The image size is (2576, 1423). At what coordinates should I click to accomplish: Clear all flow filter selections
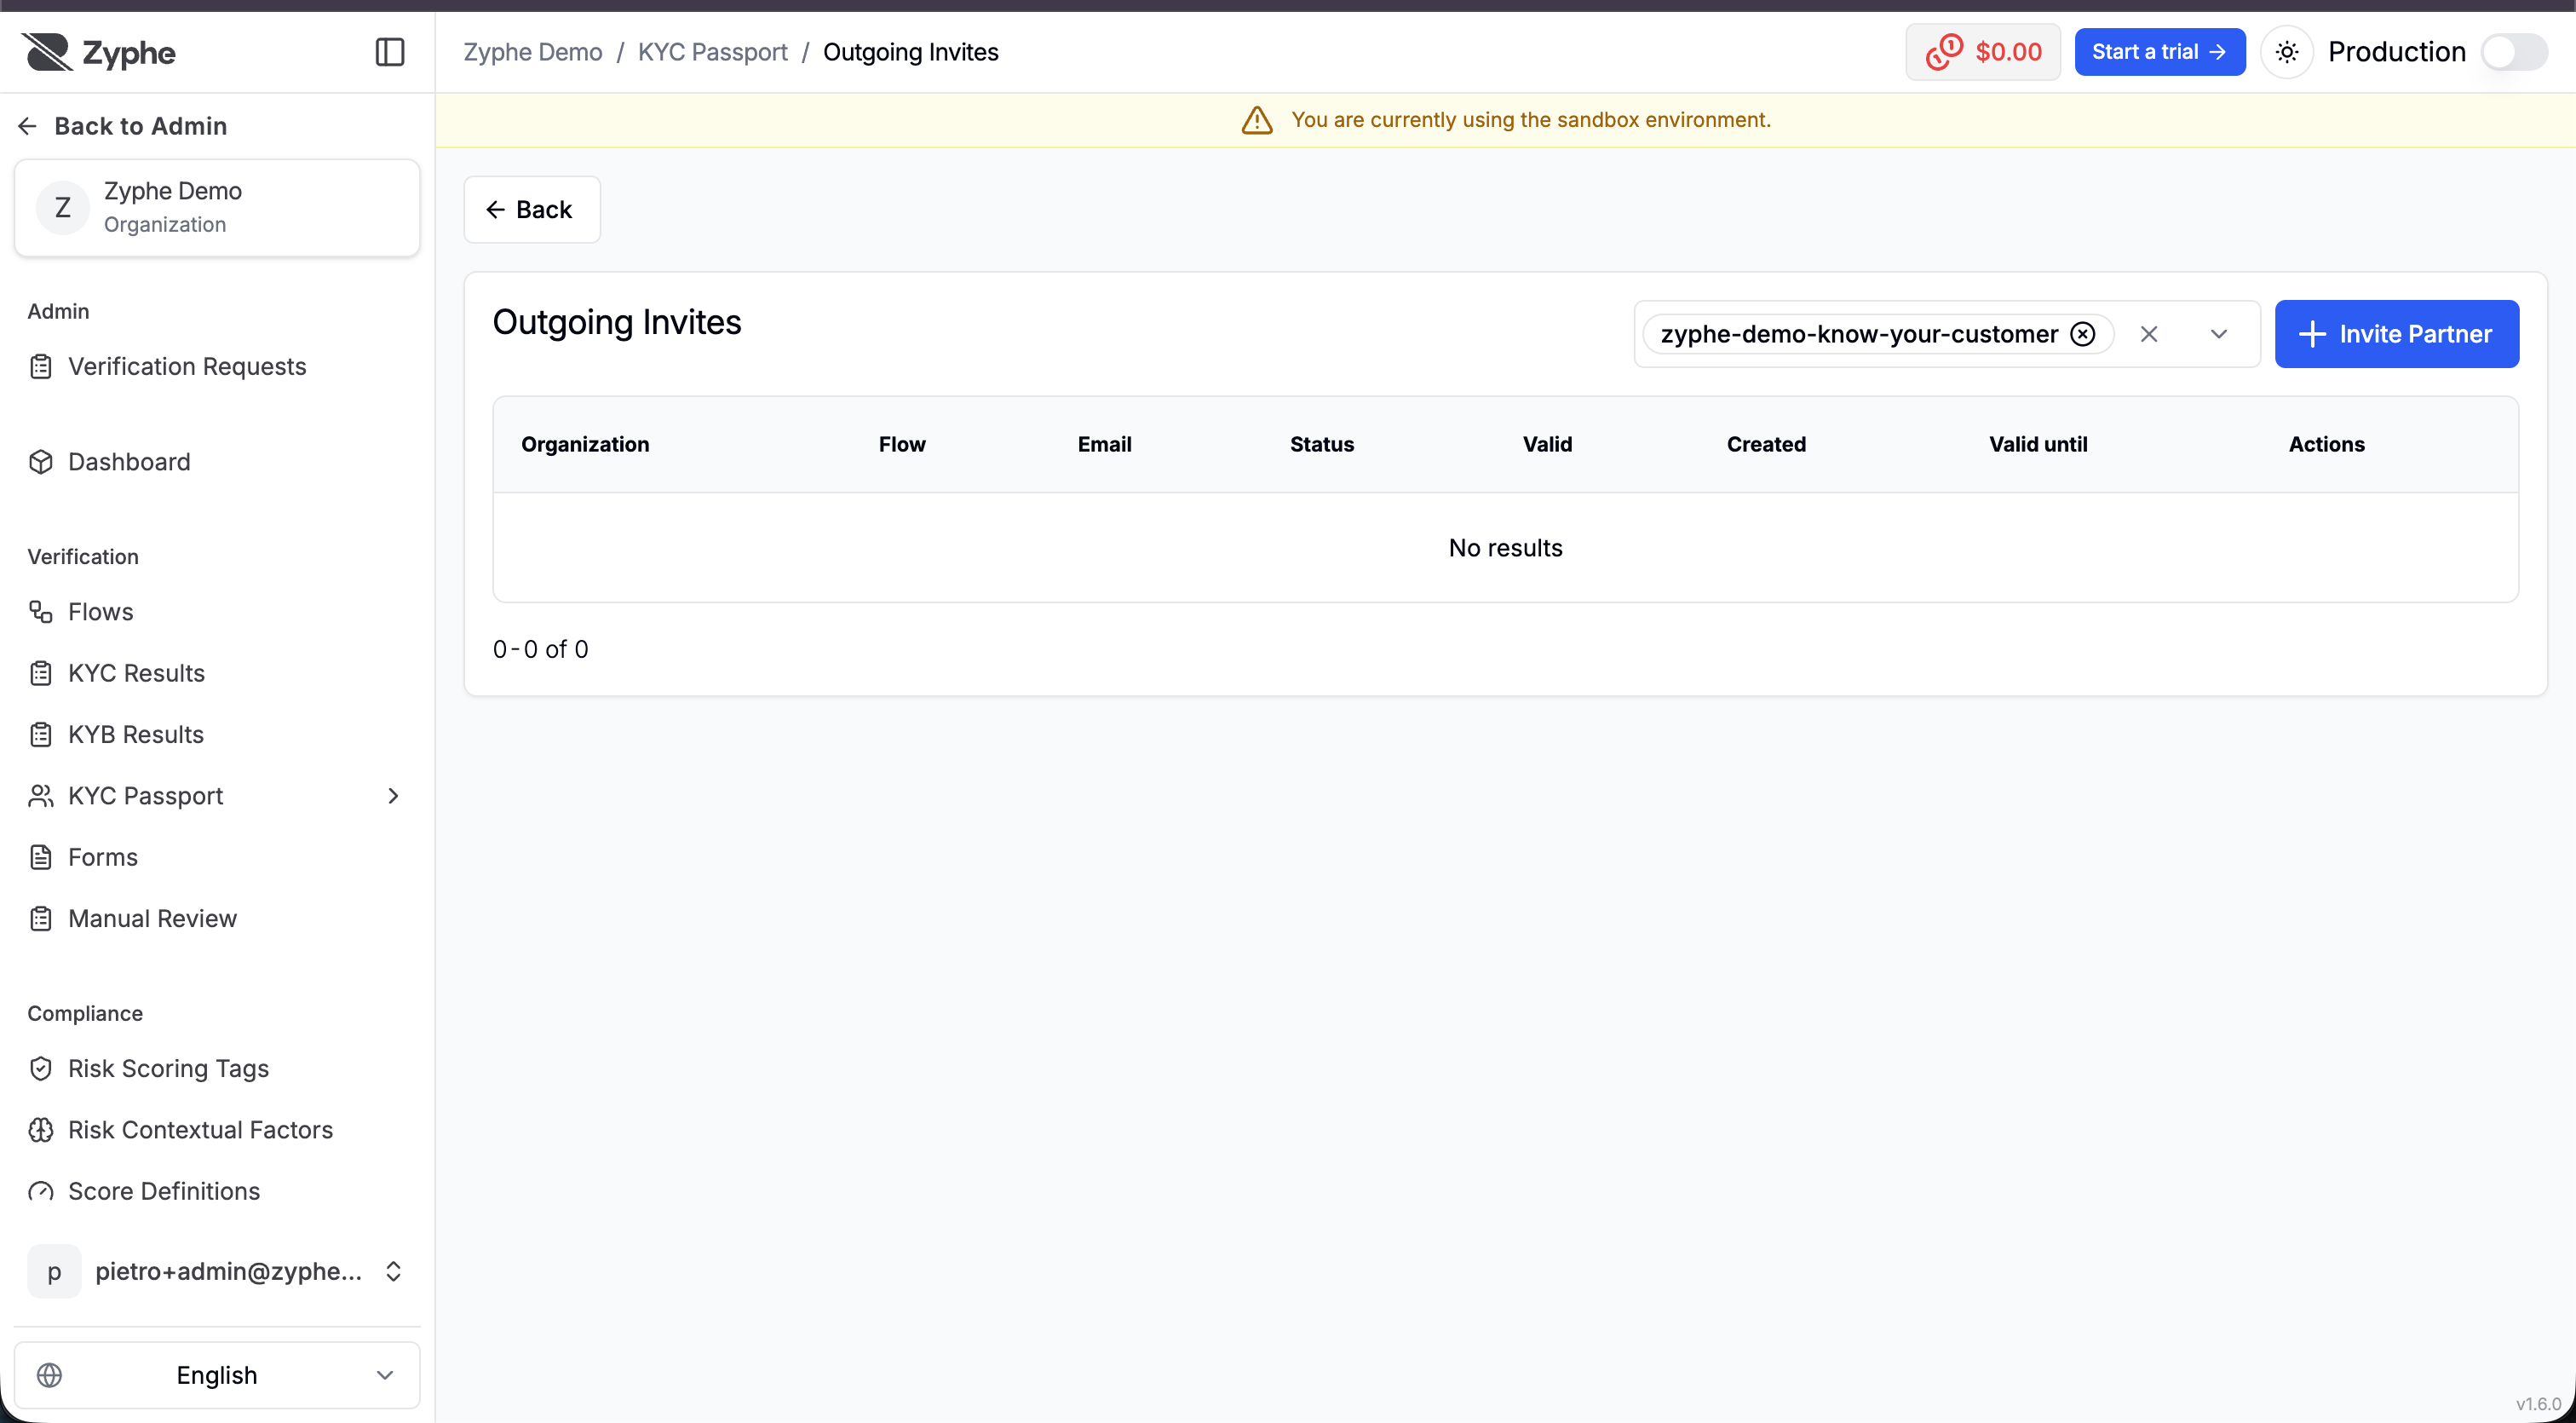point(2149,334)
